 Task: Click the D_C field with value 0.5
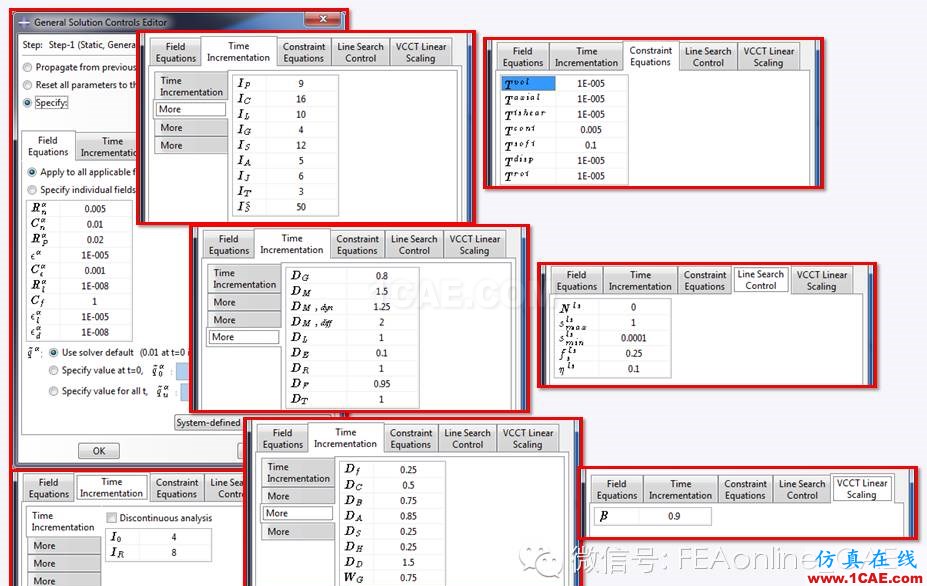408,485
